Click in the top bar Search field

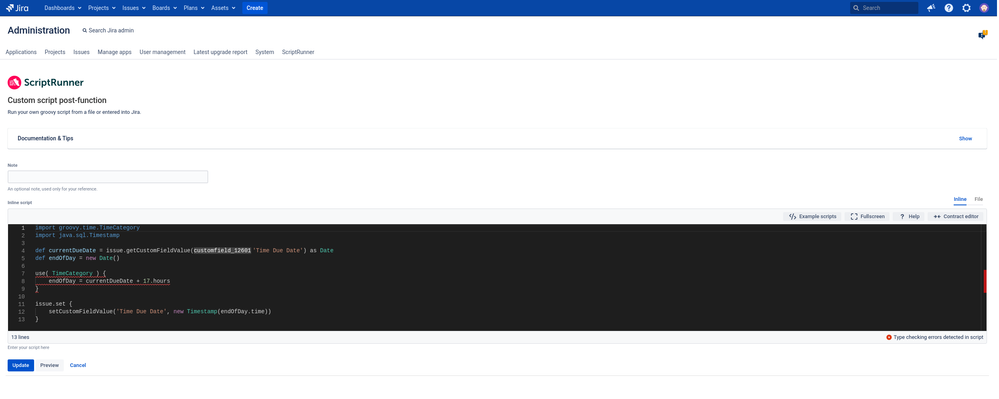pos(884,8)
